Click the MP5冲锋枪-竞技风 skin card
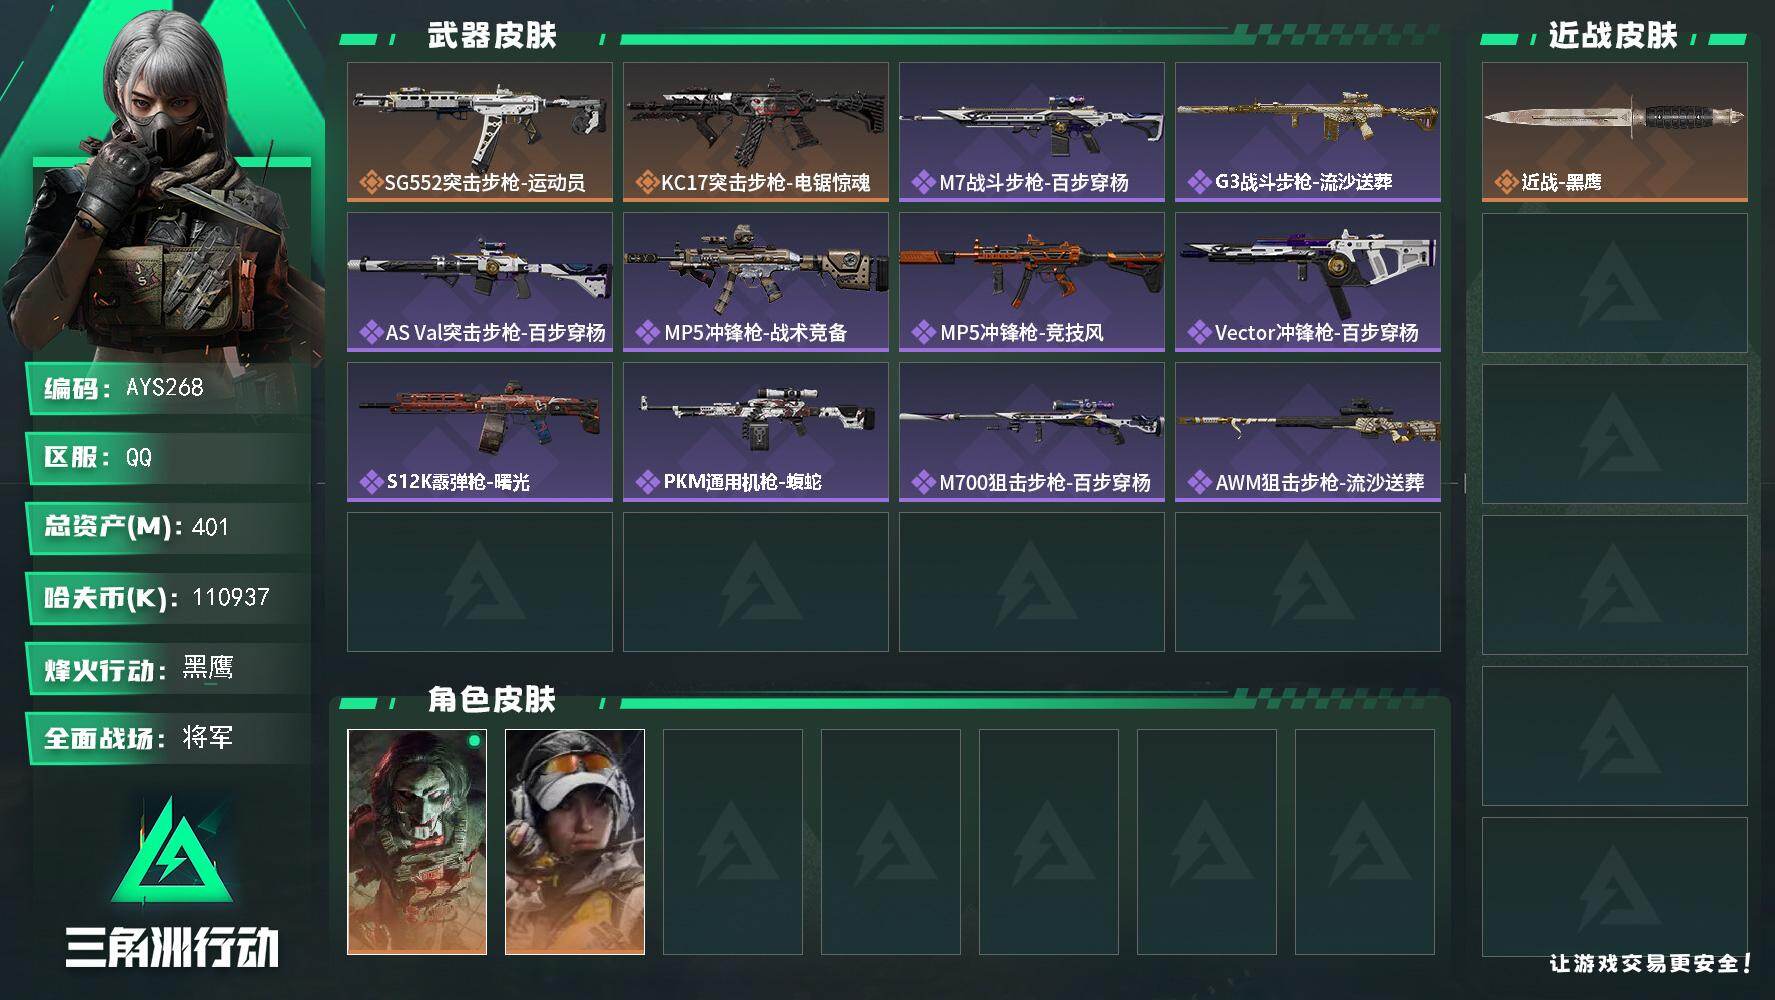This screenshot has width=1775, height=1000. (1032, 282)
